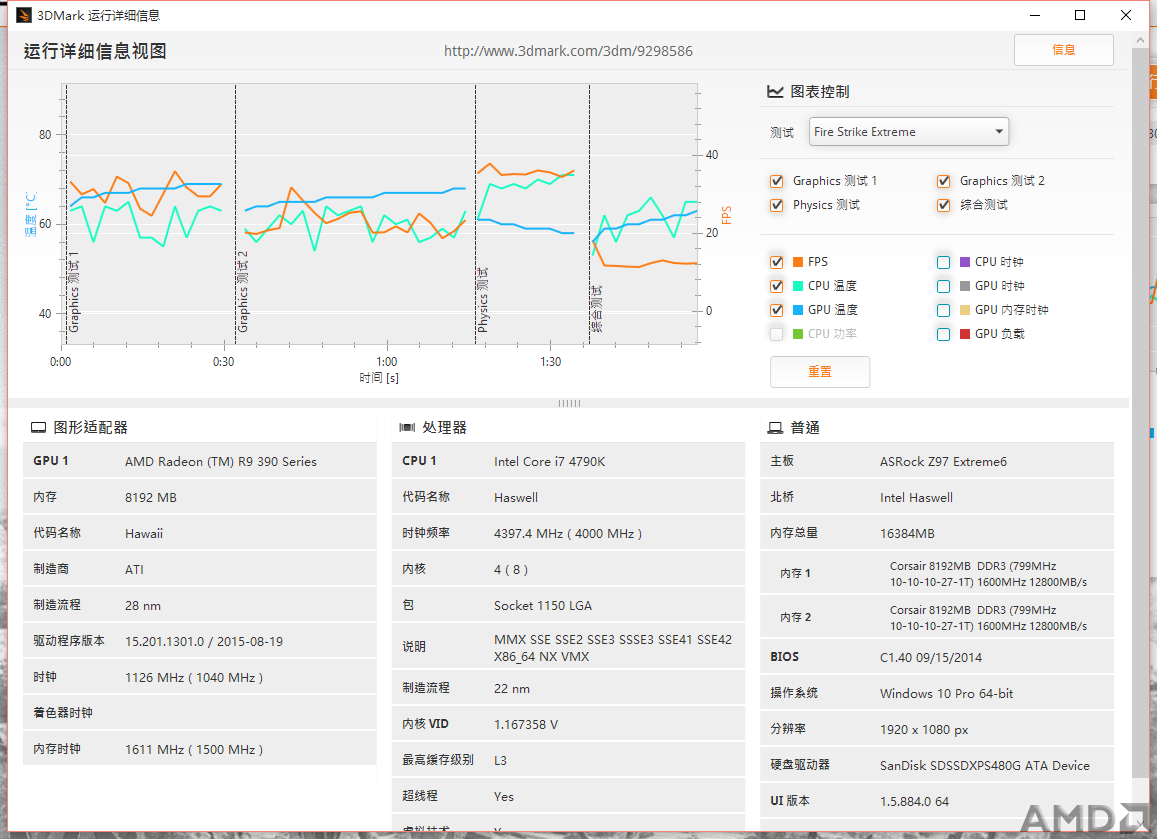The width and height of the screenshot is (1157, 839).
Task: Click the 着色器时钟 row label
Action: tap(63, 713)
